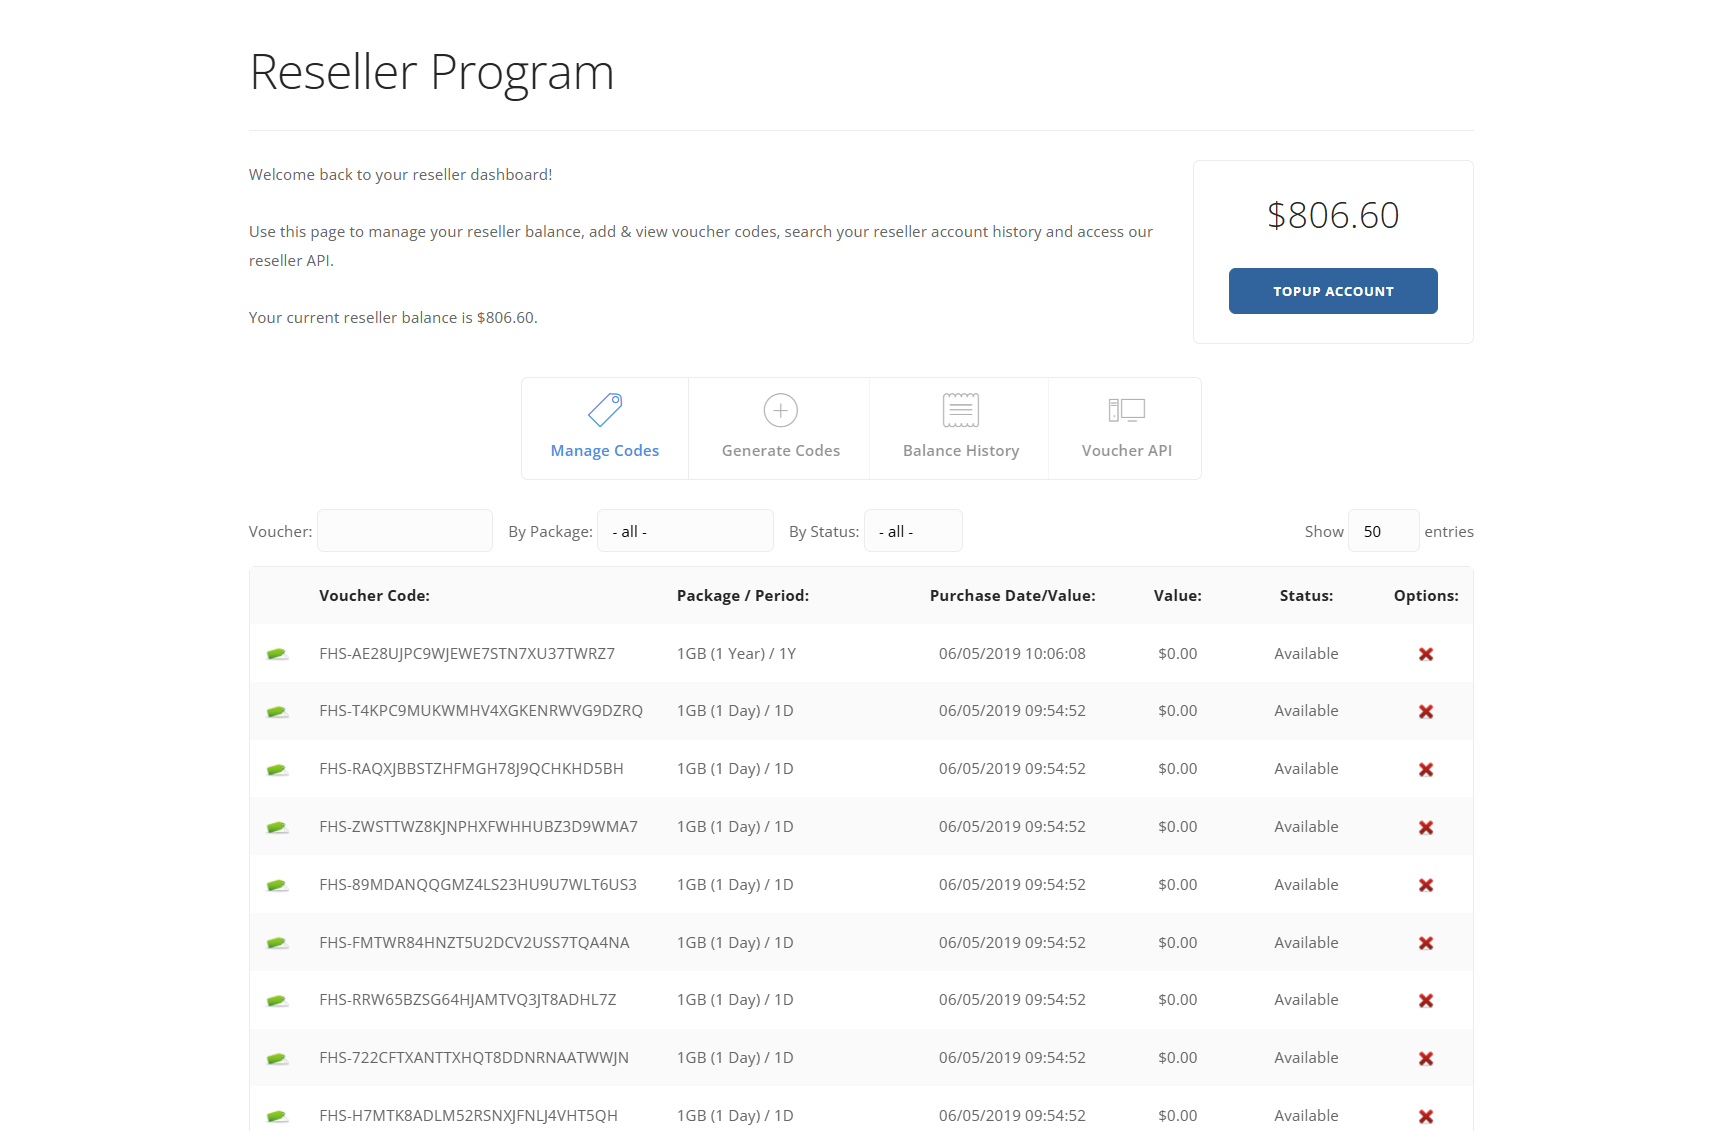Click the Balance History receipt icon
The height and width of the screenshot is (1131, 1723).
(960, 410)
